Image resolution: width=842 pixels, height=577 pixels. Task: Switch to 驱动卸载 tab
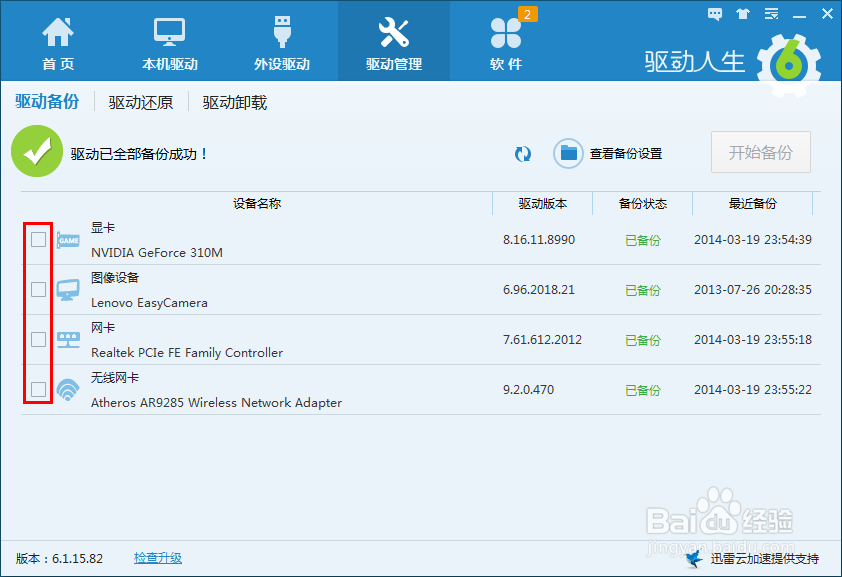pos(235,102)
